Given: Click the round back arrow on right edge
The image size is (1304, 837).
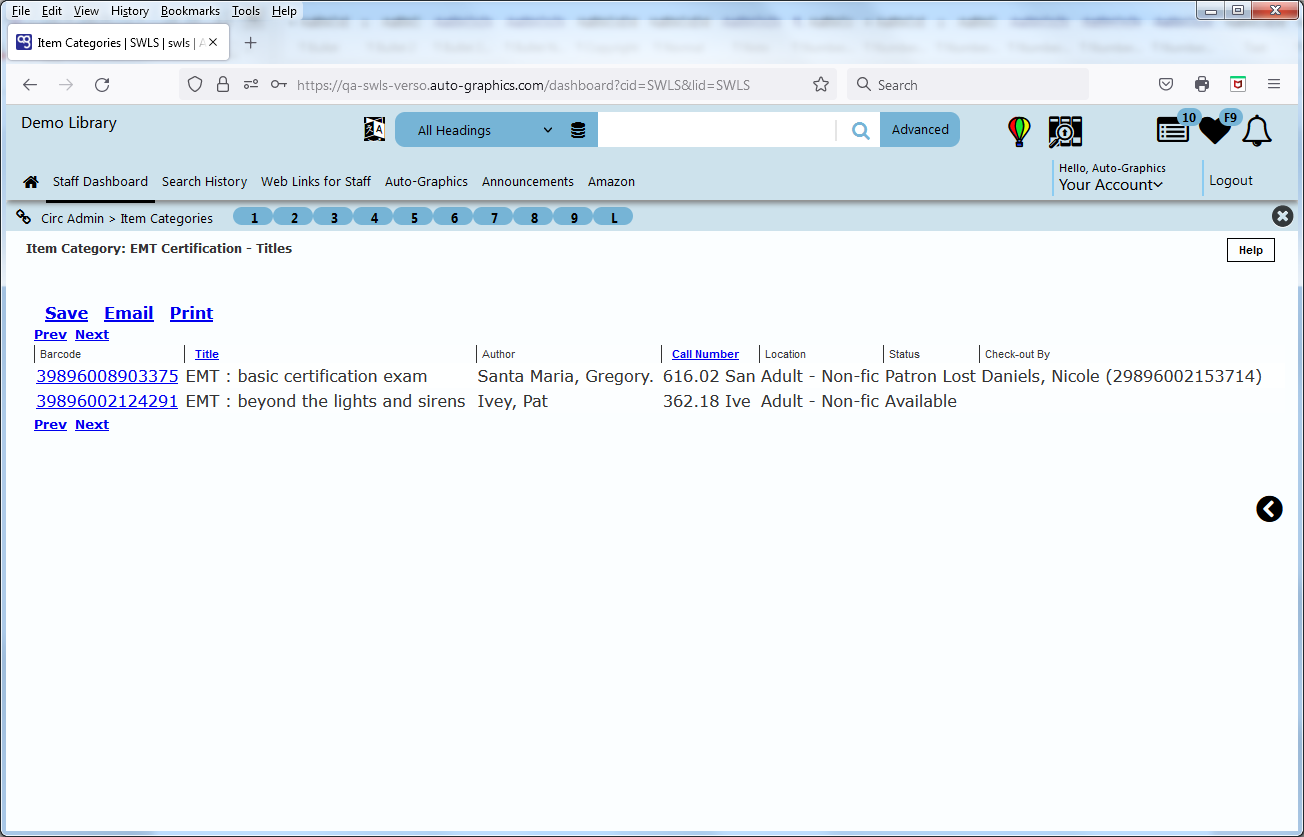Looking at the screenshot, I should 1269,509.
